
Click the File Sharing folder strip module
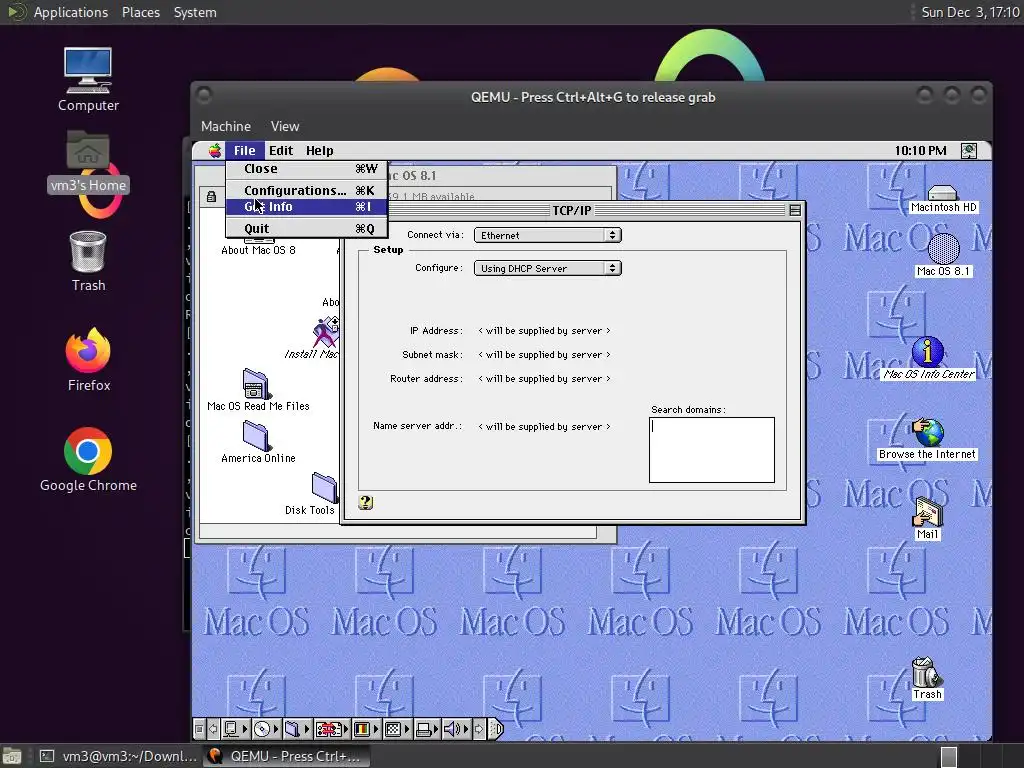298,729
